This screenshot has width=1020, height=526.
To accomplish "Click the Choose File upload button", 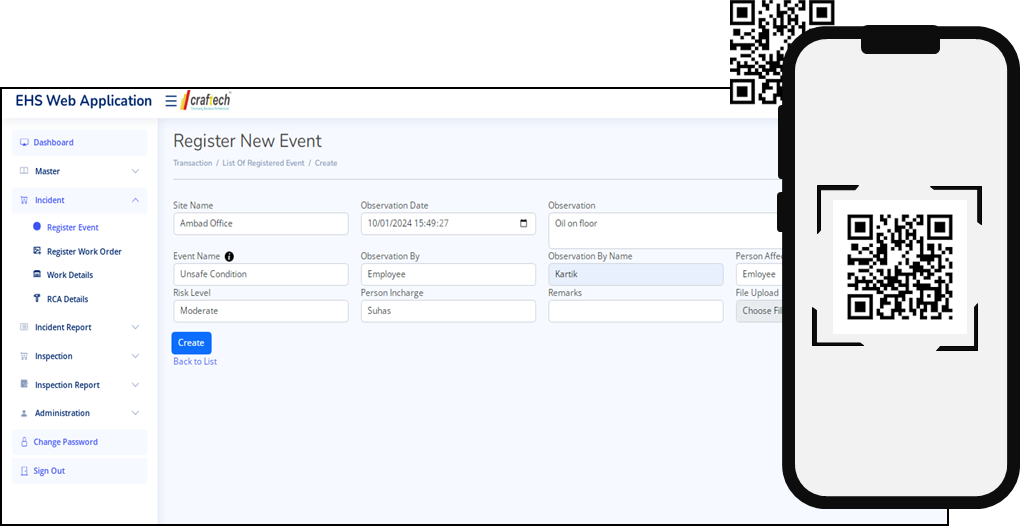I will click(758, 311).
